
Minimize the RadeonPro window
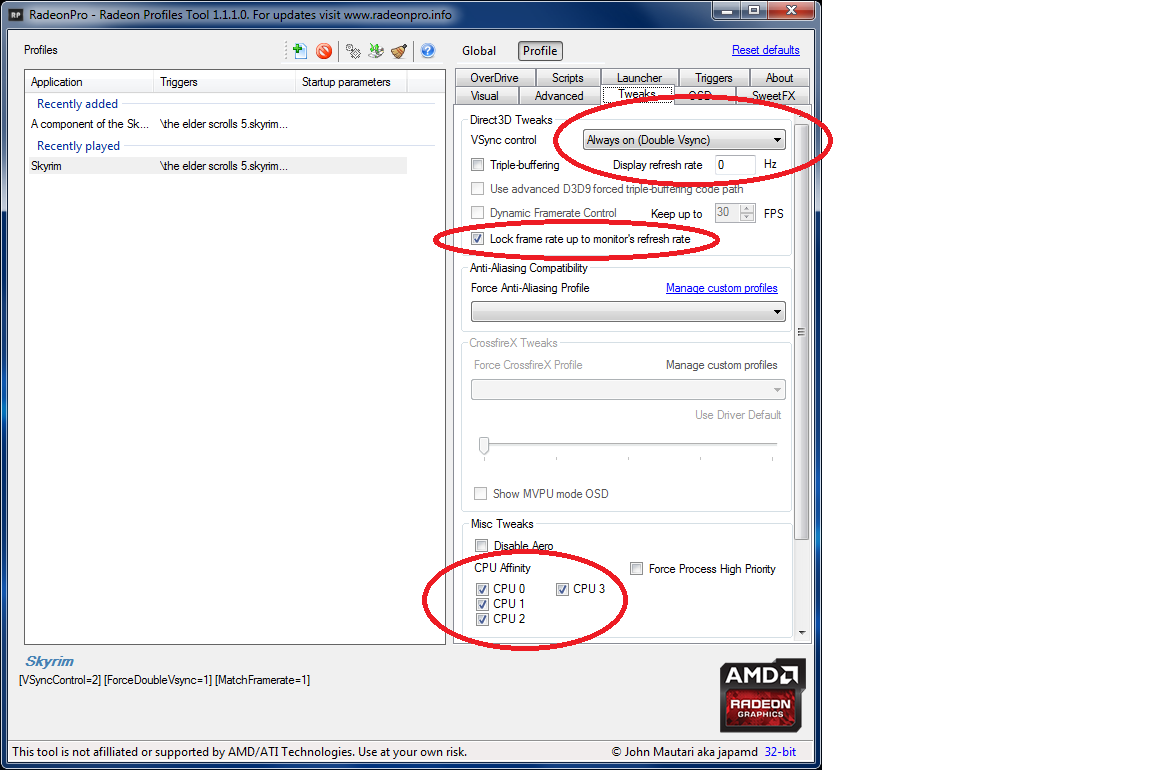727,10
